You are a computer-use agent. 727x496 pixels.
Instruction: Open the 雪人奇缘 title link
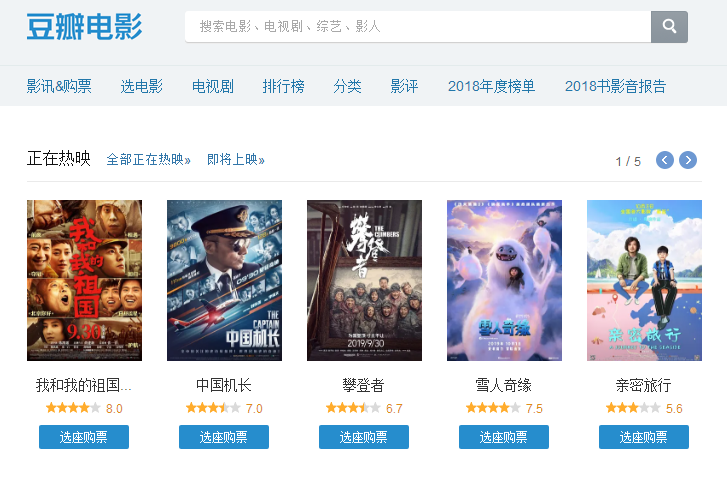coord(504,385)
